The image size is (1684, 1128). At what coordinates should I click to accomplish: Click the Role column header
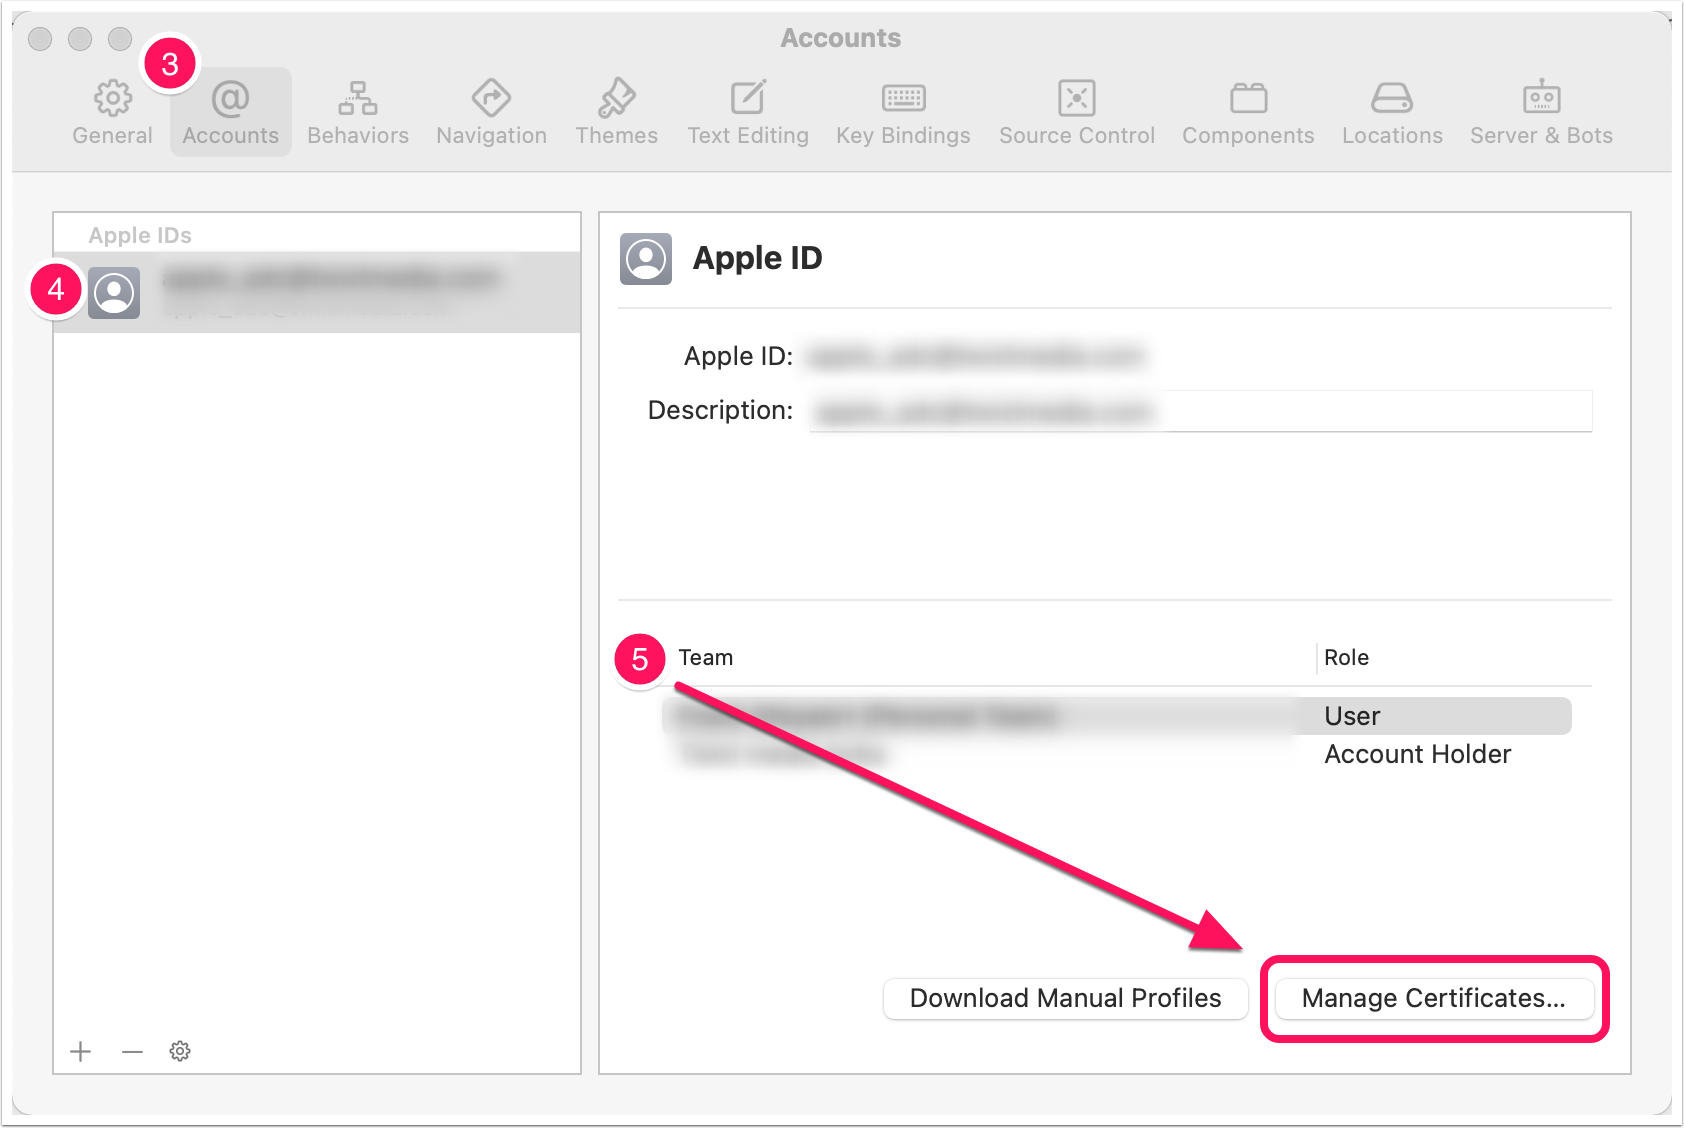coord(1346,657)
